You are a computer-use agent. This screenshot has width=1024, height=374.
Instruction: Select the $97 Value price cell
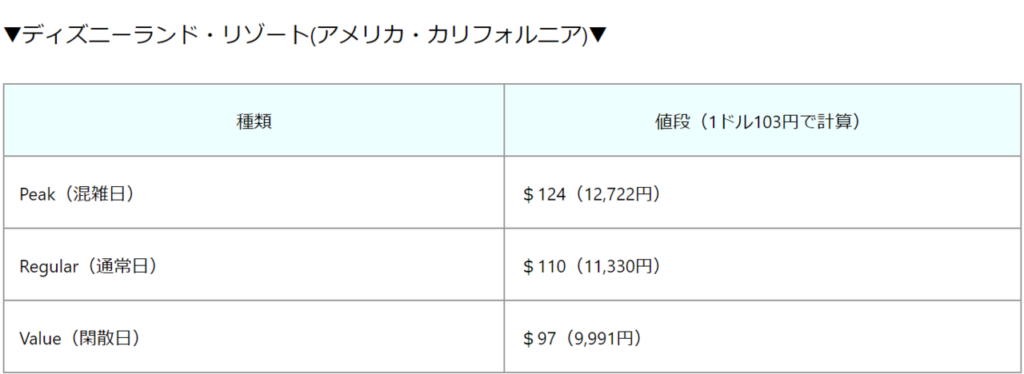tap(762, 337)
